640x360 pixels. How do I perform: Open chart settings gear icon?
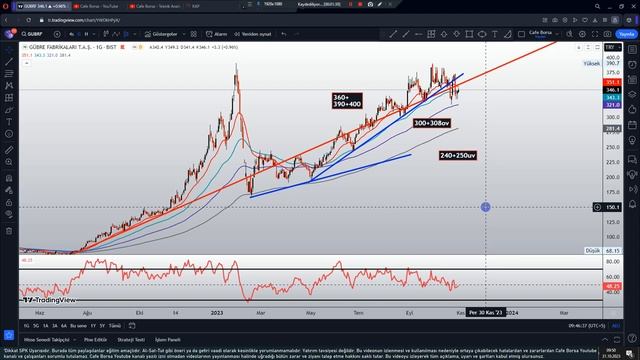[x=582, y=34]
